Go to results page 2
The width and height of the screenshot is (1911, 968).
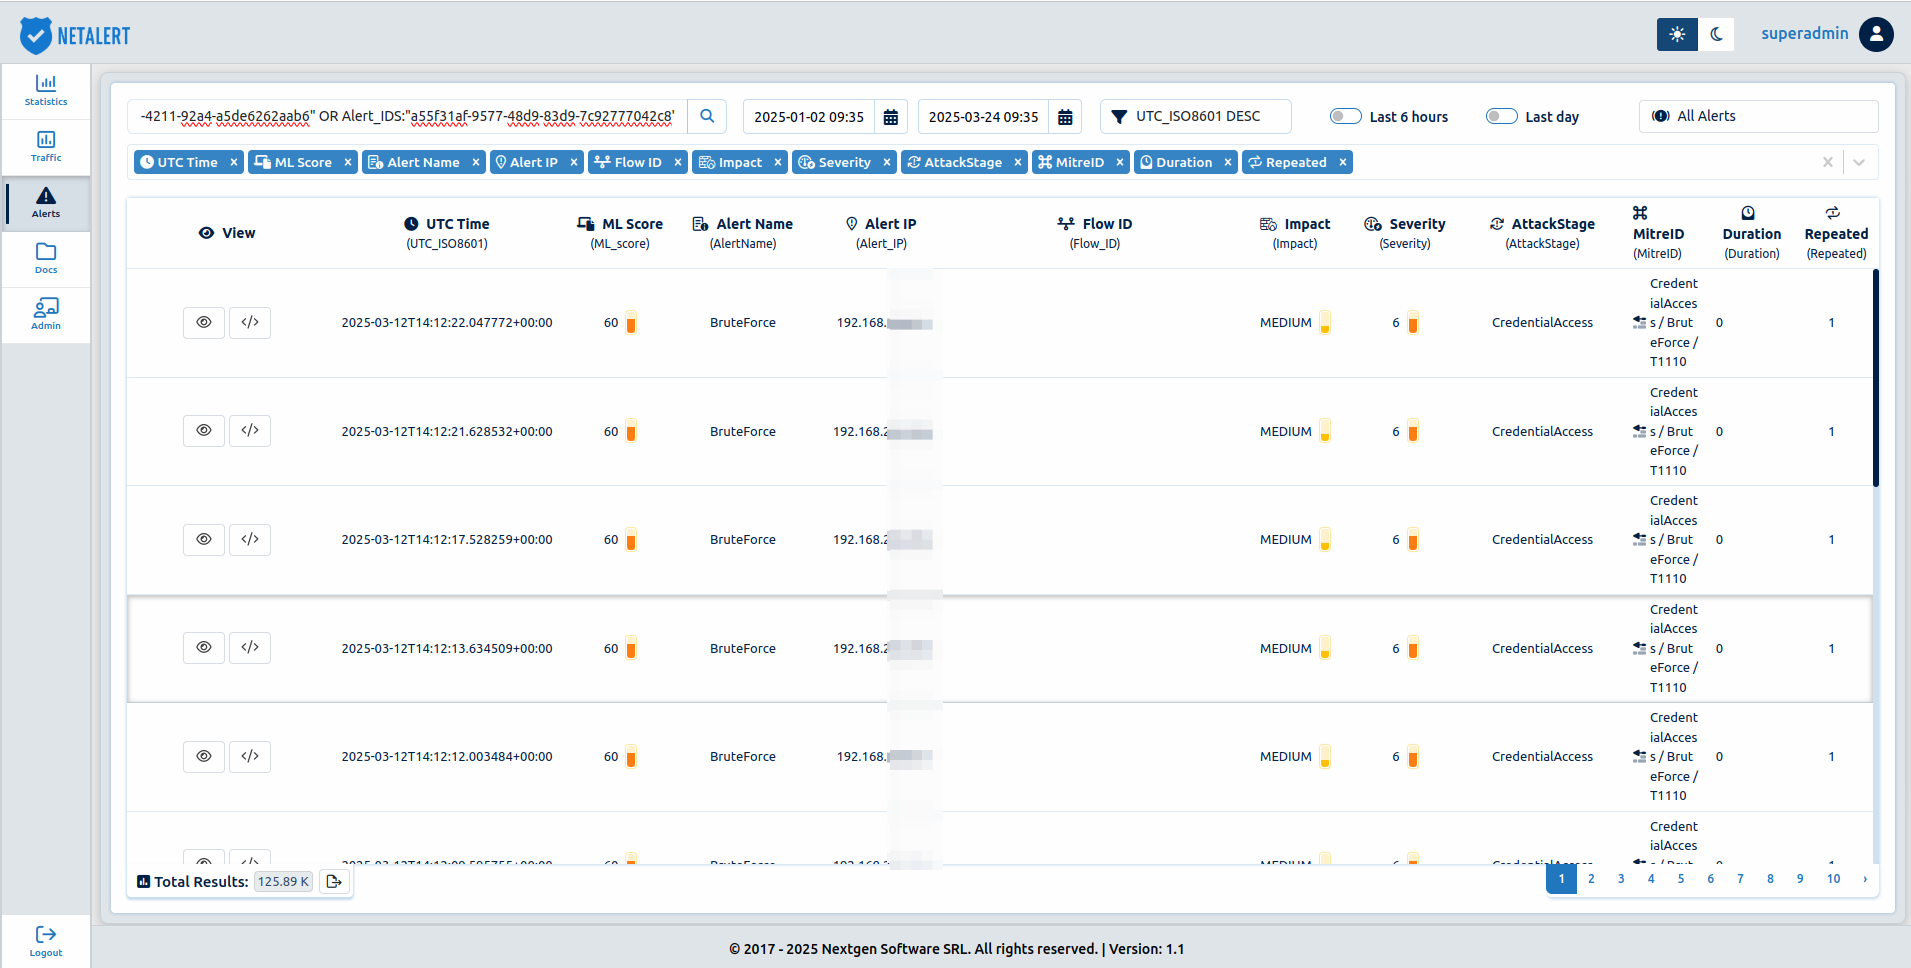pyautogui.click(x=1591, y=879)
